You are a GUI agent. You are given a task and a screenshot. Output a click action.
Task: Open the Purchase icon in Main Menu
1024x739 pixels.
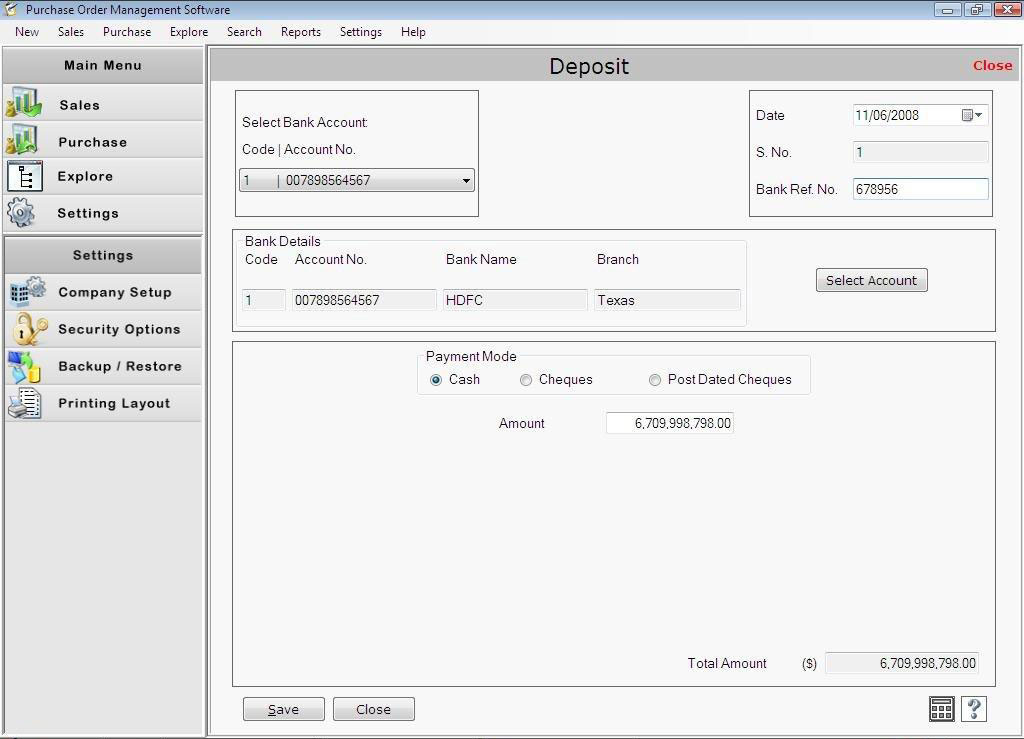pos(25,139)
